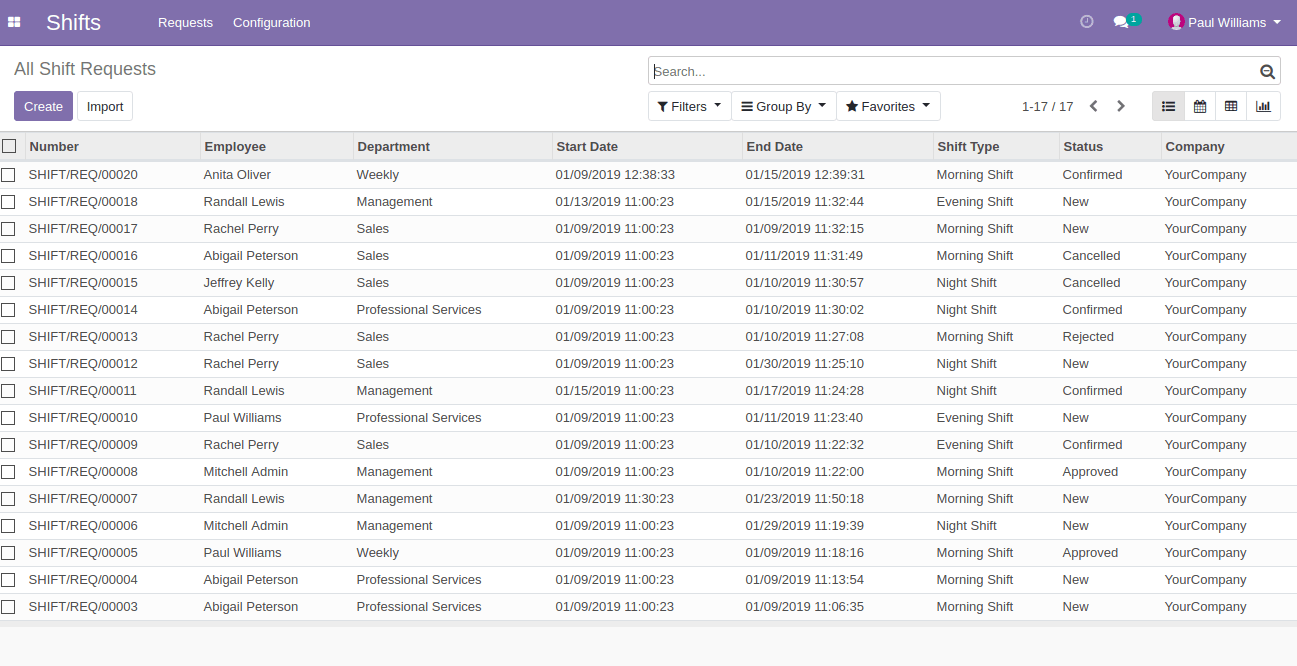The width and height of the screenshot is (1297, 666).
Task: Click start date 01/09/2019 12:38:33
Action: coord(615,175)
